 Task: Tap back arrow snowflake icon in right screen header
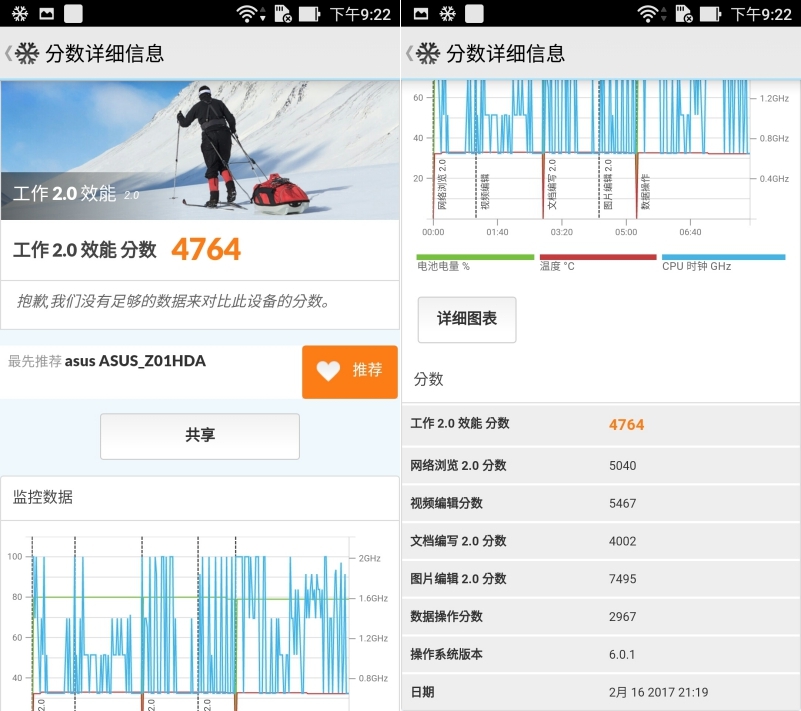pos(422,53)
